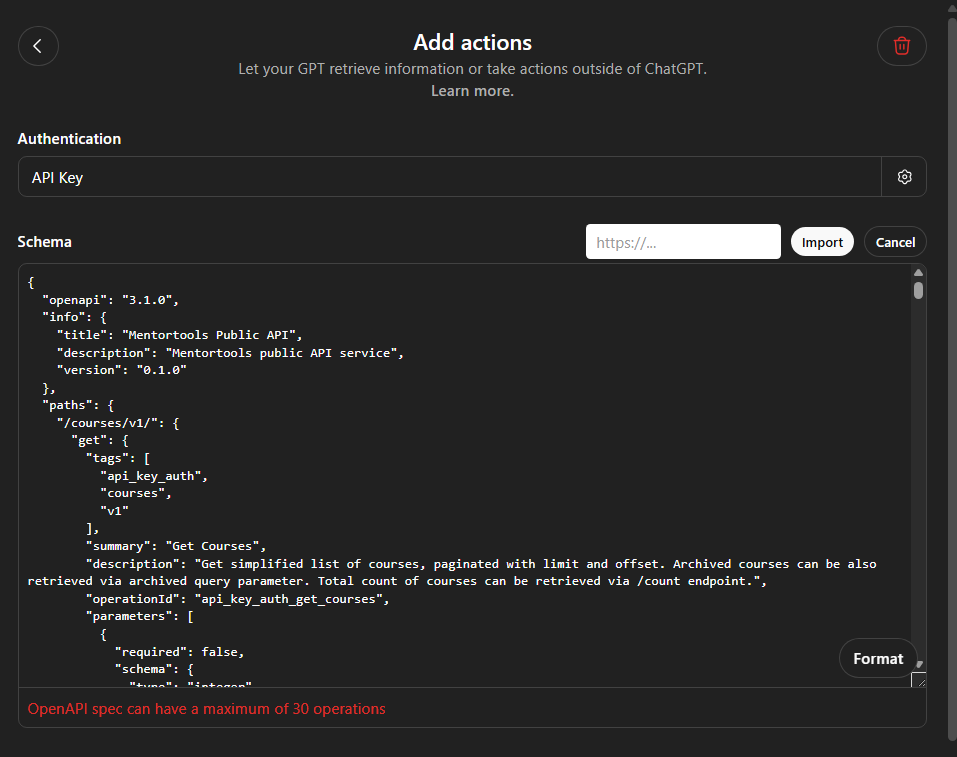
Task: Click the "operationId" api_key_auth_get_courses line
Action: pyautogui.click(x=237, y=599)
